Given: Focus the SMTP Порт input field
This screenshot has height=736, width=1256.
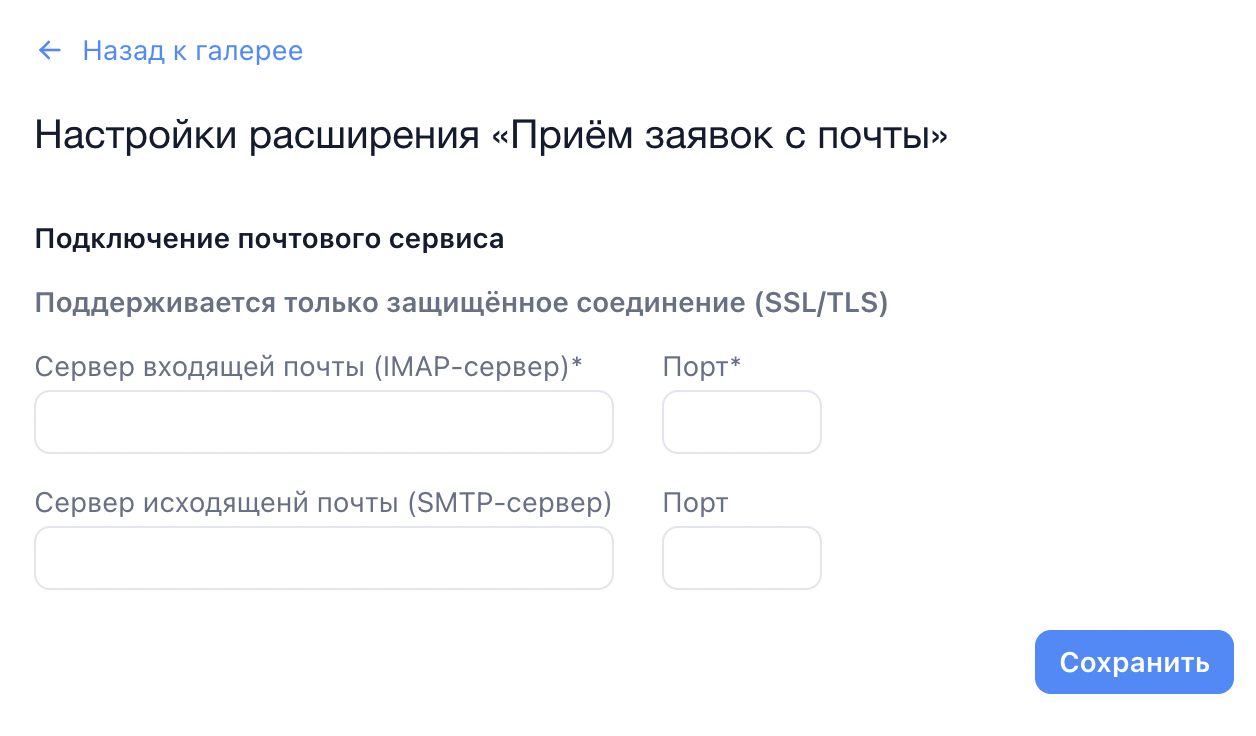Looking at the screenshot, I should click(x=741, y=558).
